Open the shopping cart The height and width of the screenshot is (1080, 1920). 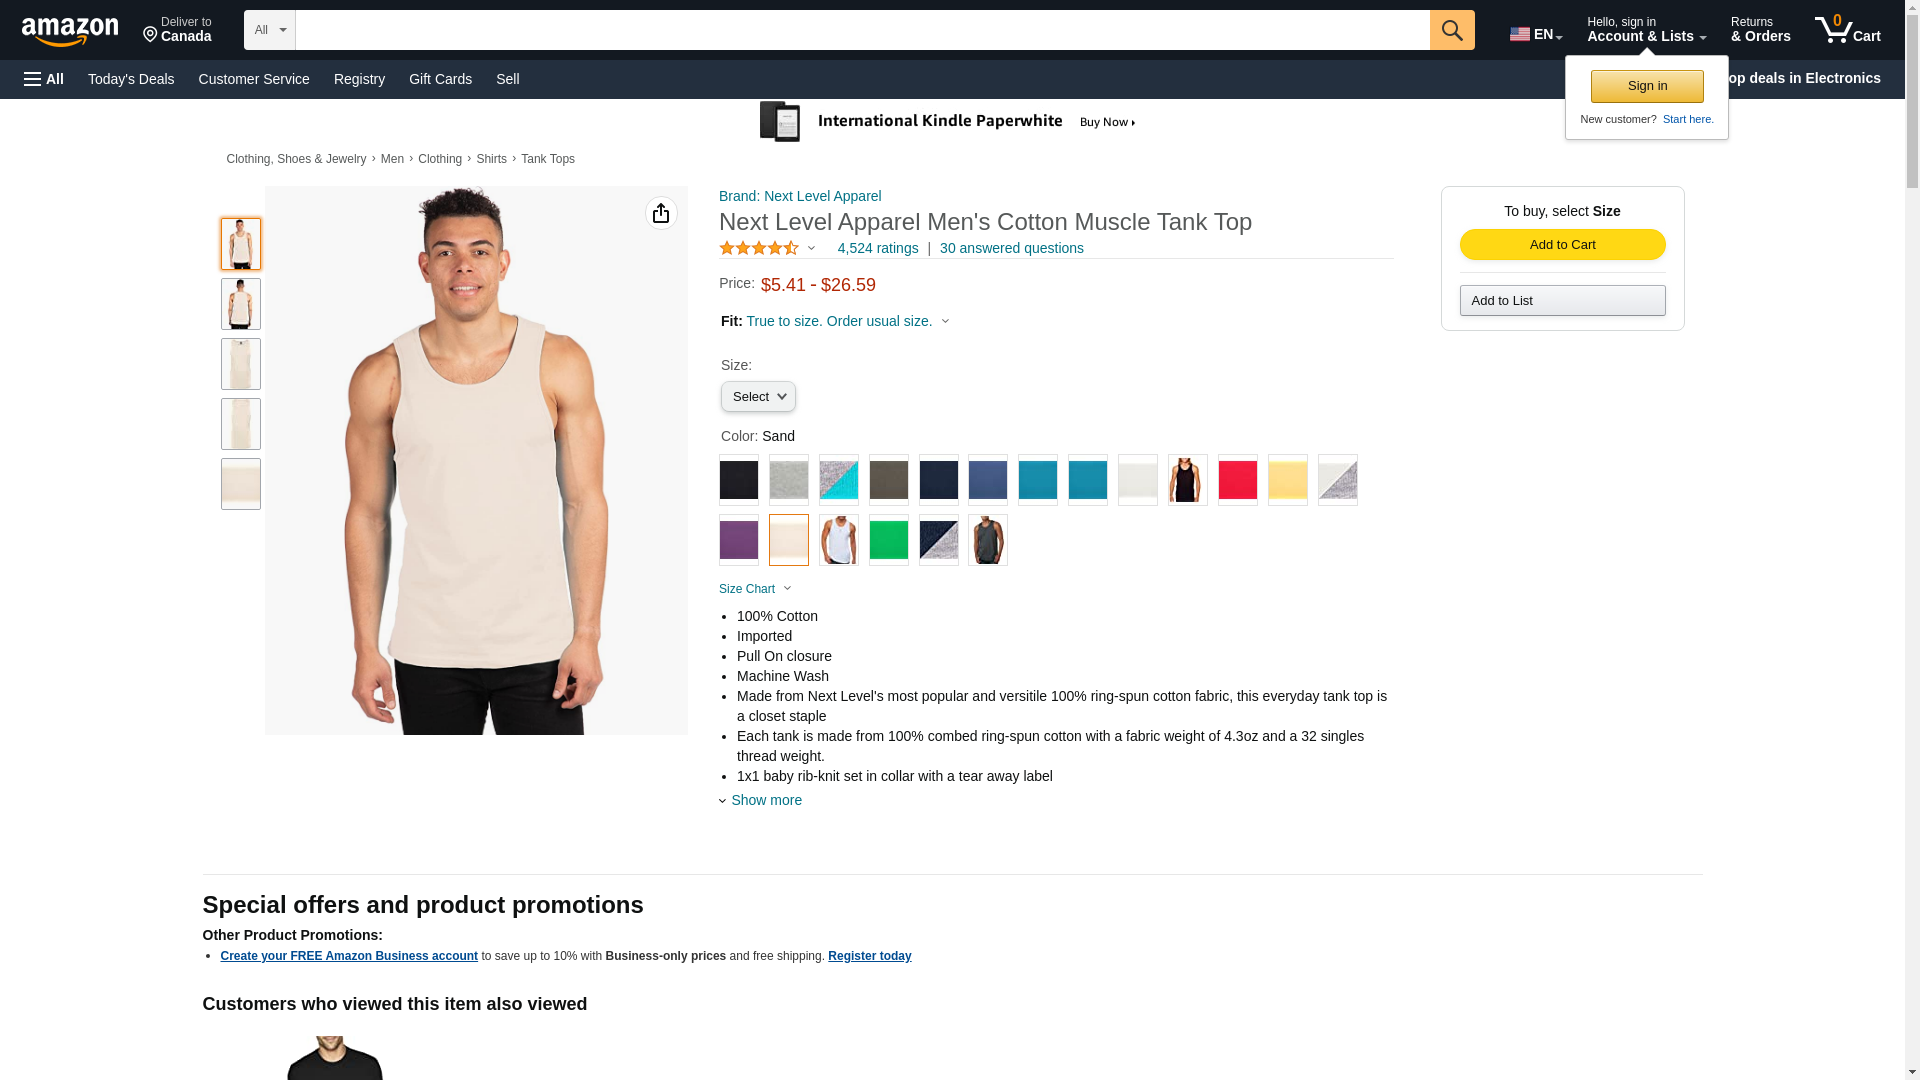(1847, 30)
